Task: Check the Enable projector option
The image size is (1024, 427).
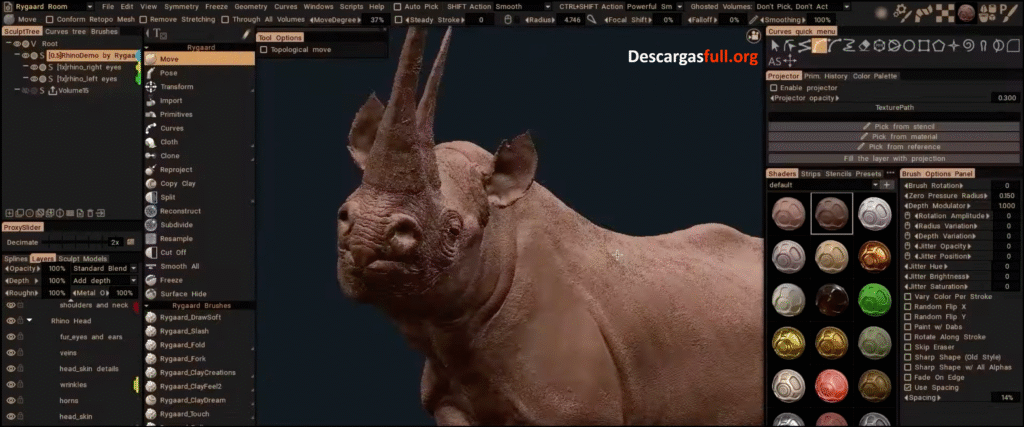Action: click(773, 88)
